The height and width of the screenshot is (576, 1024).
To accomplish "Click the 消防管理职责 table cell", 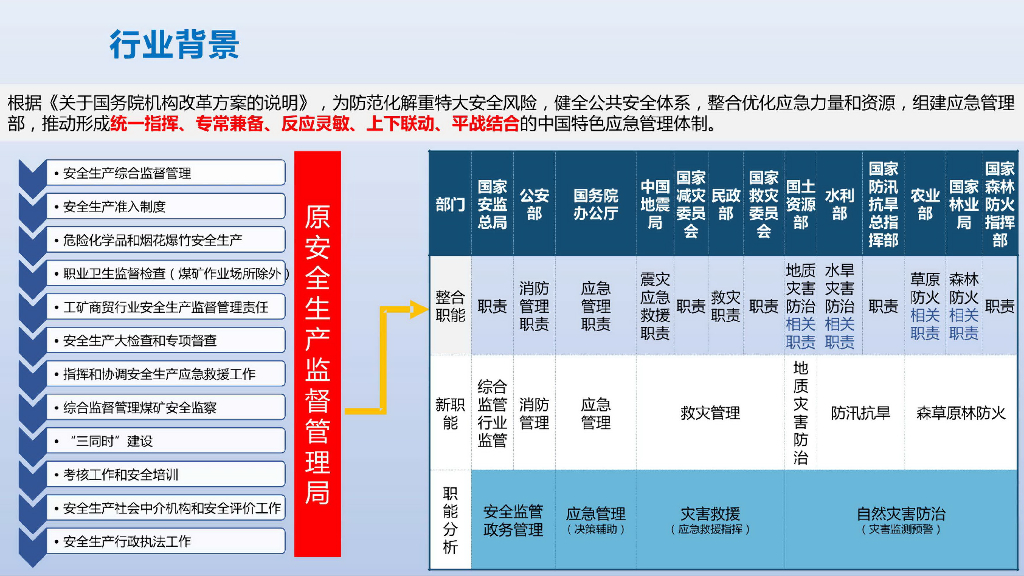I will [532, 305].
